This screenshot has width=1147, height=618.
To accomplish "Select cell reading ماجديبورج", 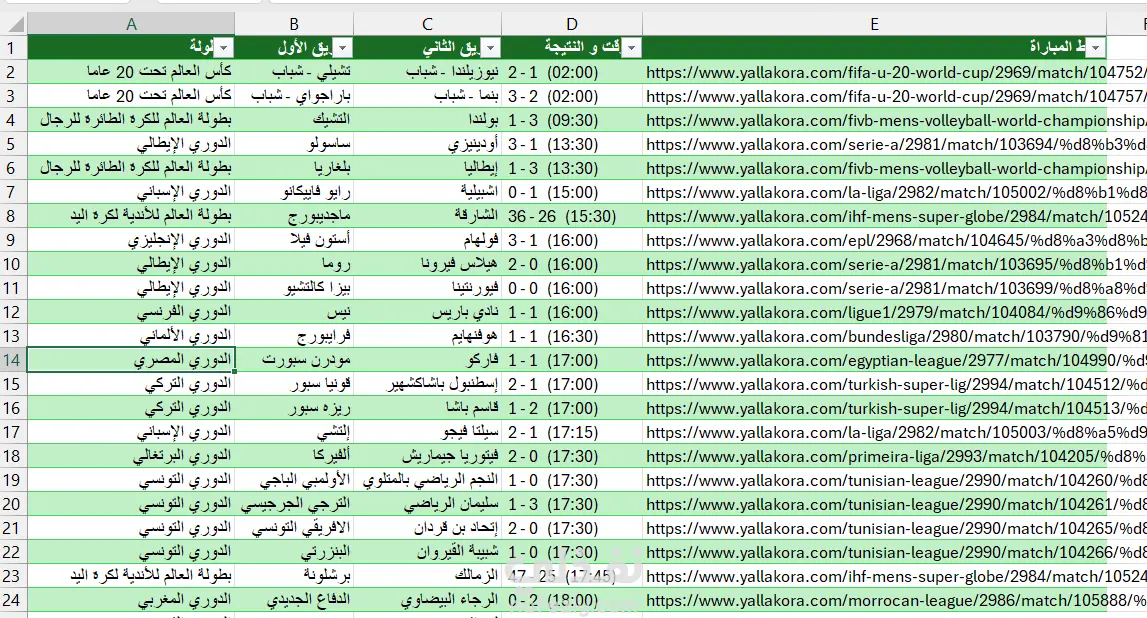I will [294, 216].
